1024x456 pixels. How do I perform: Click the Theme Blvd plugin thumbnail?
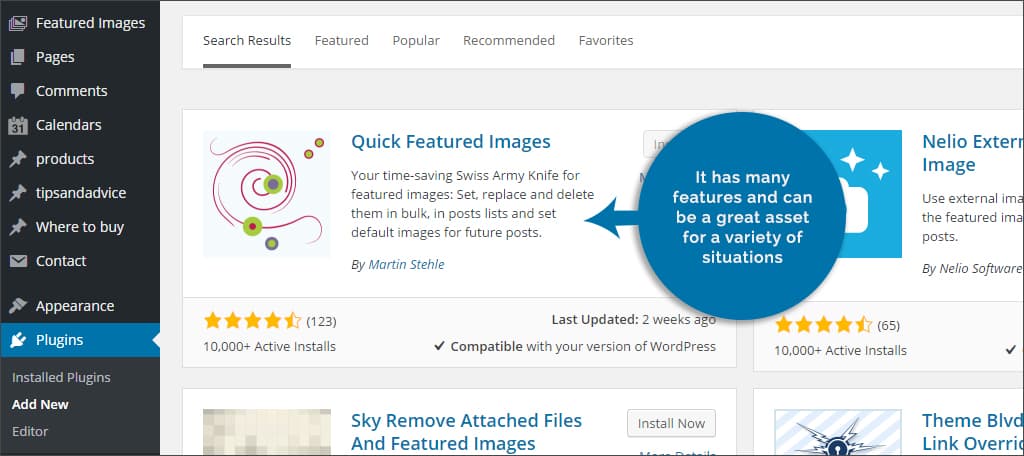click(x=838, y=432)
